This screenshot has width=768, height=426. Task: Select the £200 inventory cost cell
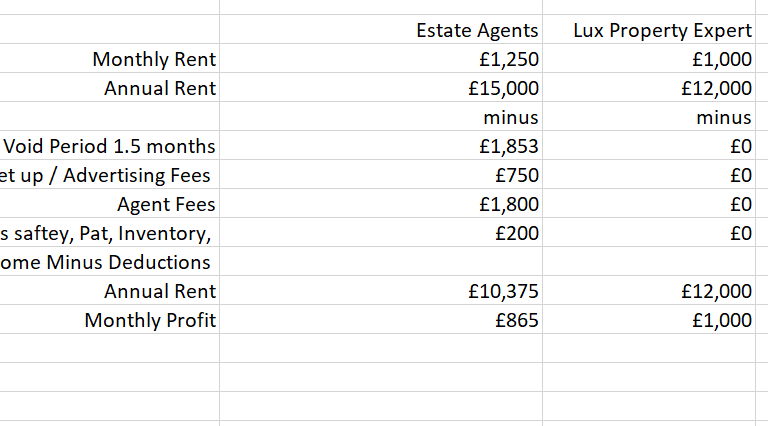coord(517,234)
